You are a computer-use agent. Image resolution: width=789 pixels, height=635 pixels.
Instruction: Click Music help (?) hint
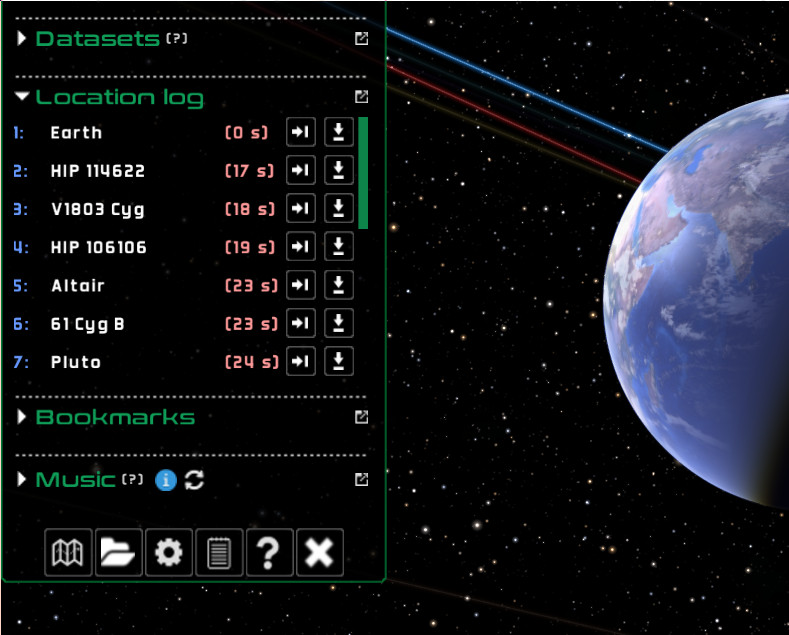point(132,479)
